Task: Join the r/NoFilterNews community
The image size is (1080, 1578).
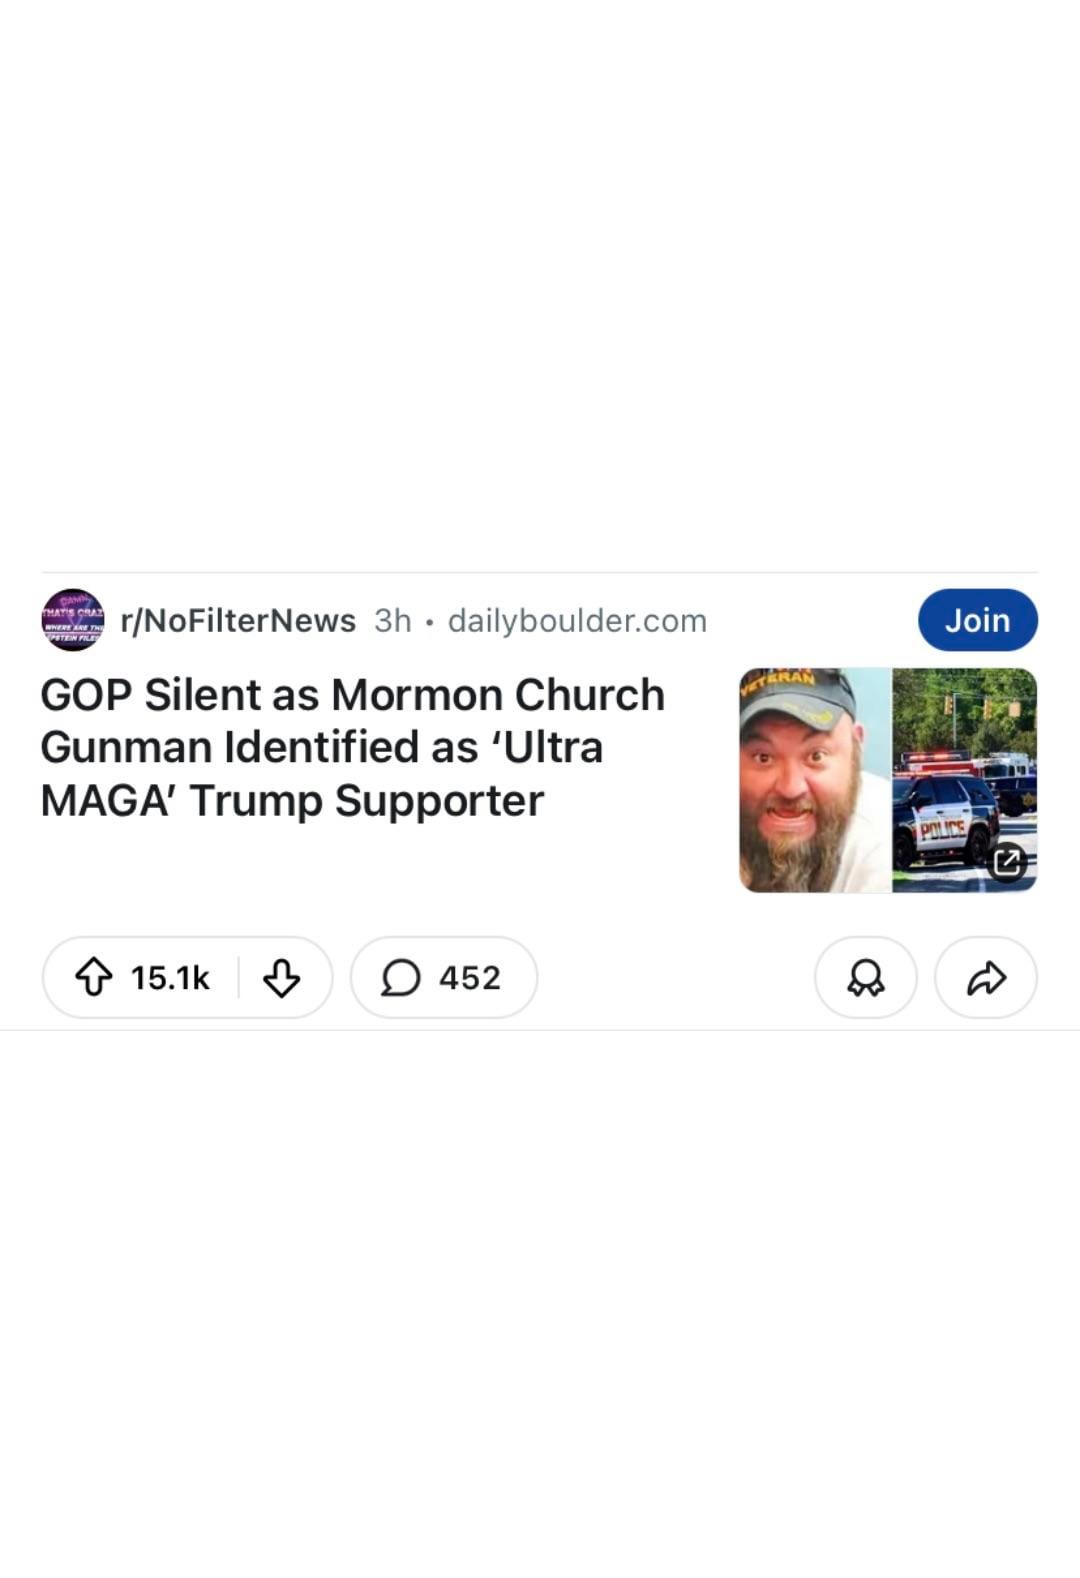Action: click(x=977, y=620)
